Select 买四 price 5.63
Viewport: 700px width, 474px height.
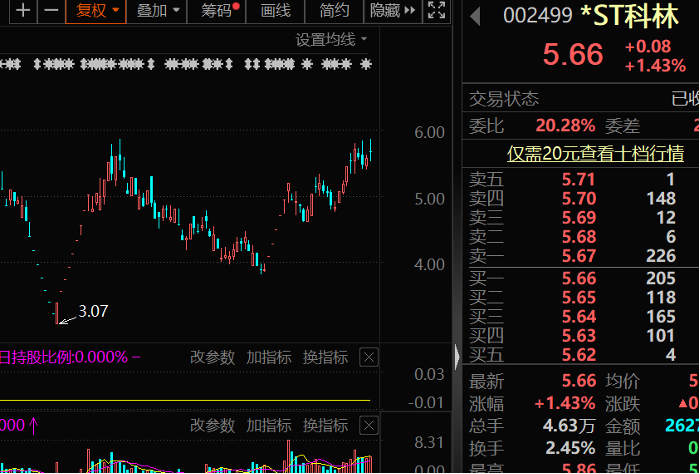click(579, 336)
